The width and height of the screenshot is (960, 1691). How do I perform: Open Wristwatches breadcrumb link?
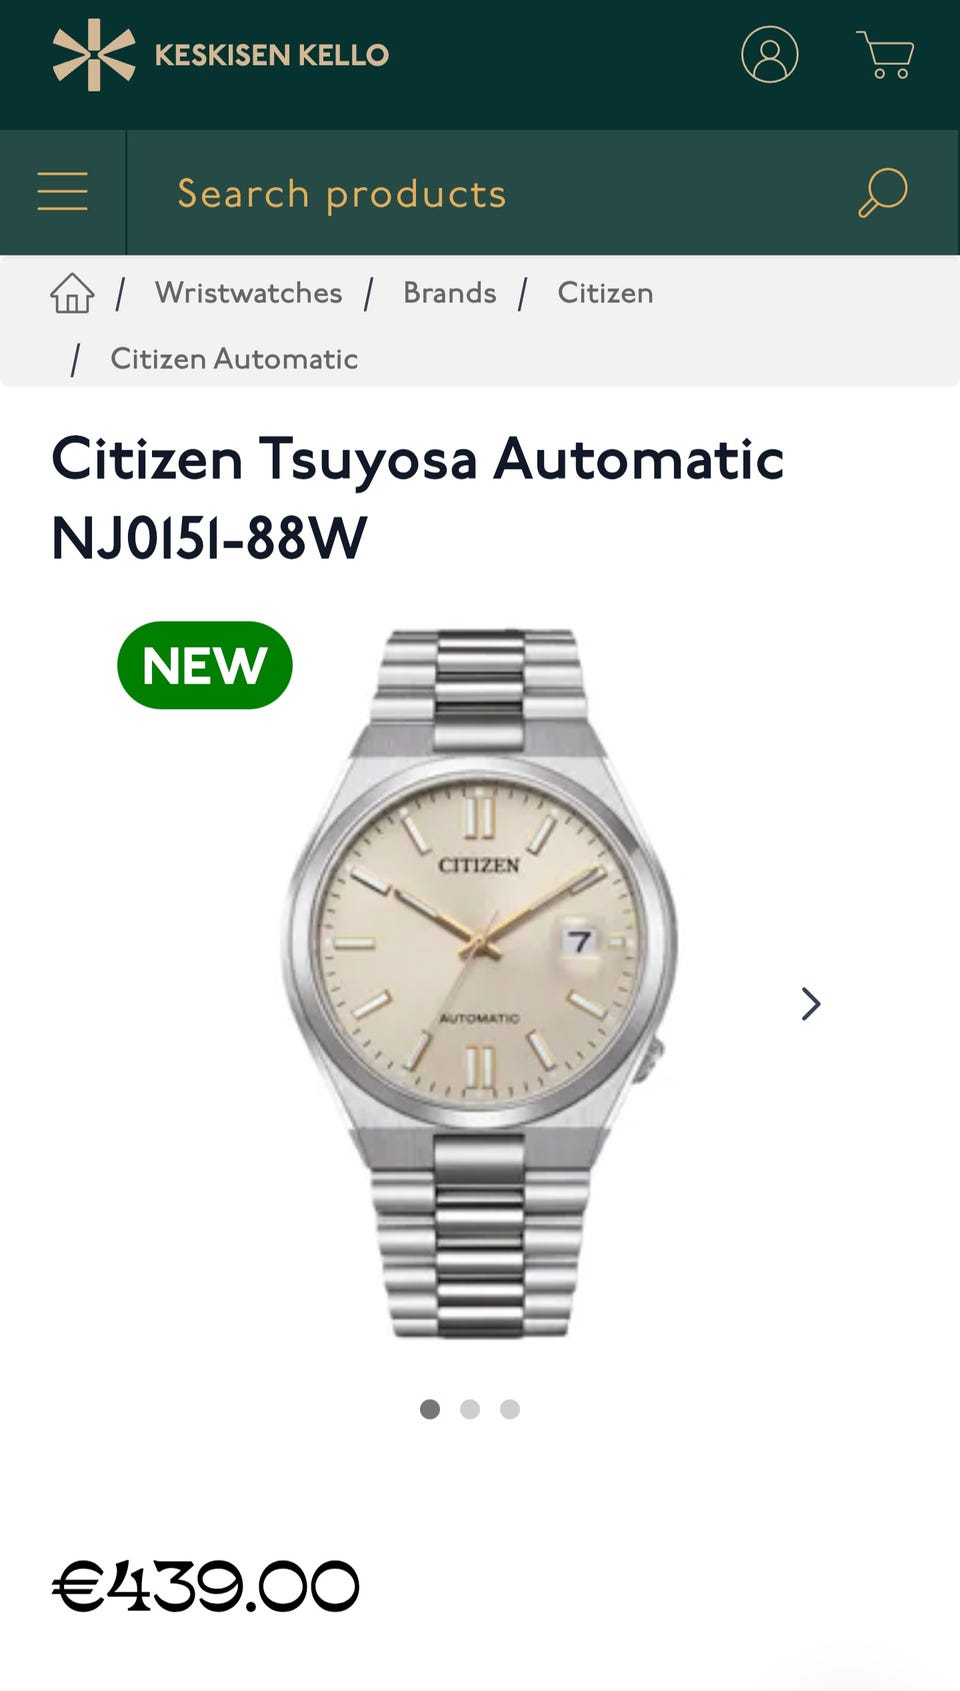248,293
